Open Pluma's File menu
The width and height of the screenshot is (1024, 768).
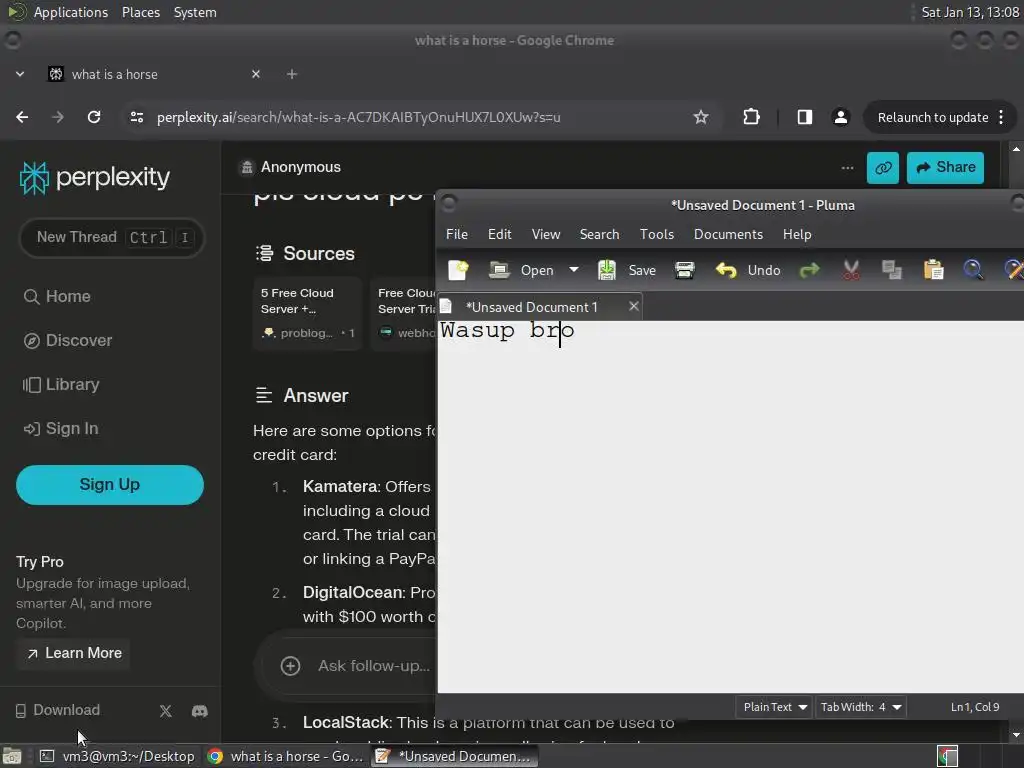coord(456,234)
